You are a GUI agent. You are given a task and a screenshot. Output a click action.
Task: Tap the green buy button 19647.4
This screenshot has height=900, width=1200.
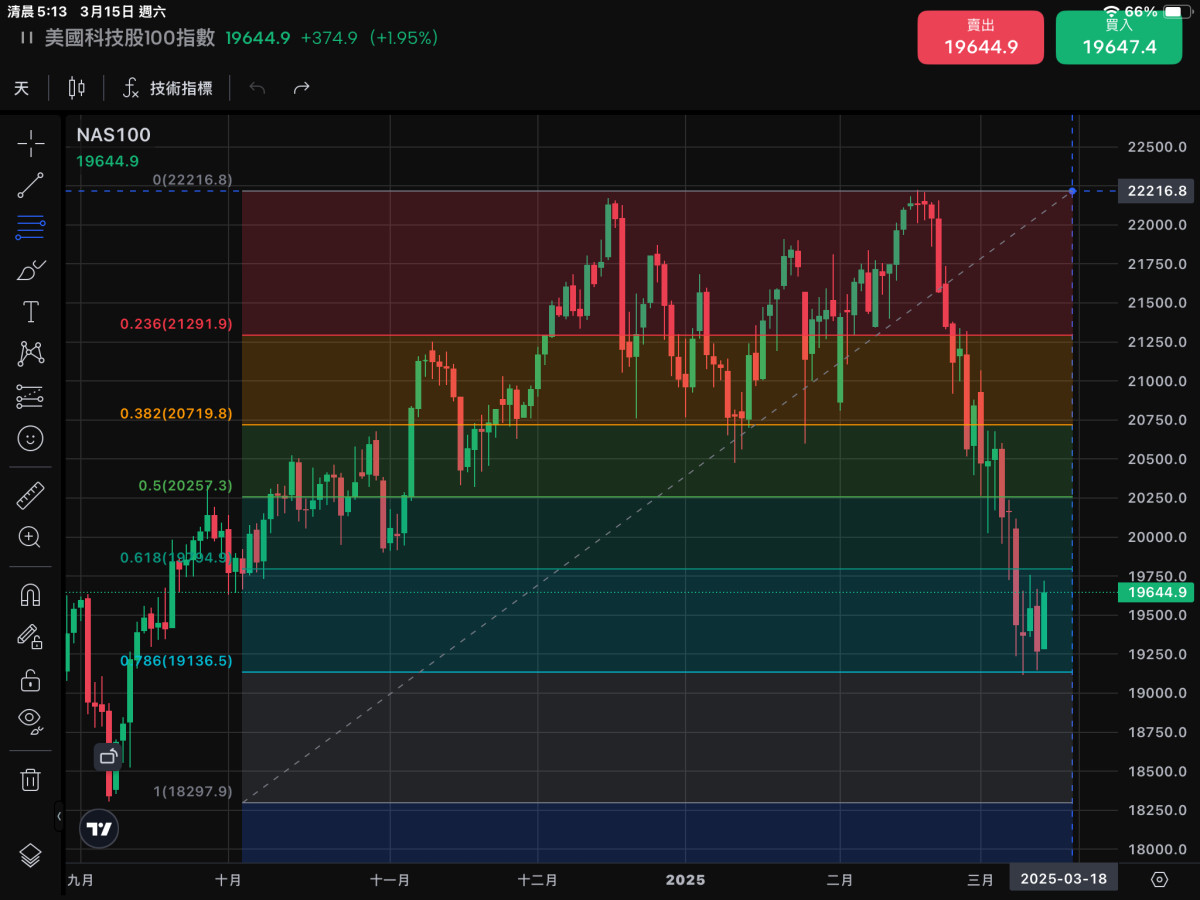coord(1119,38)
